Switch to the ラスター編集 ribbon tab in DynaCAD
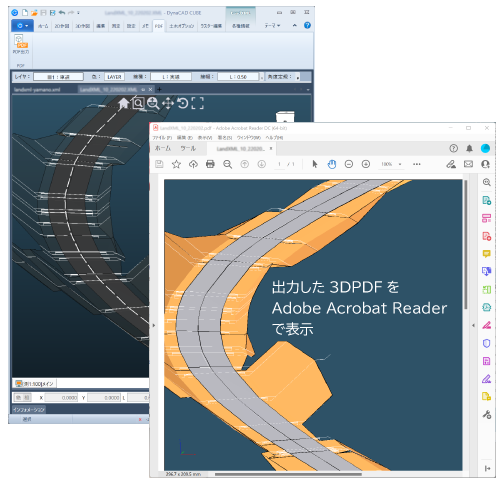The width and height of the screenshot is (500, 500). 211,26
